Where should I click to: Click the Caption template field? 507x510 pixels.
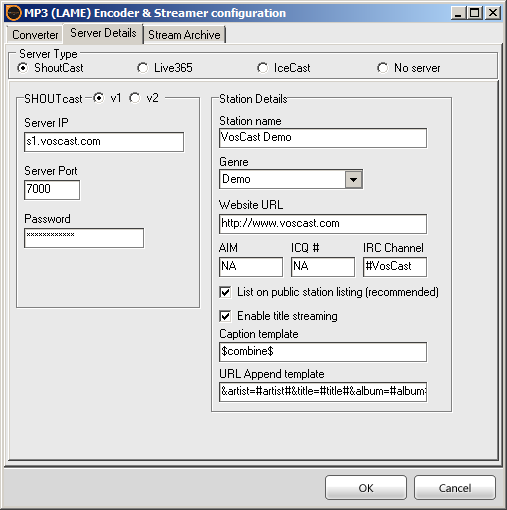(x=323, y=352)
